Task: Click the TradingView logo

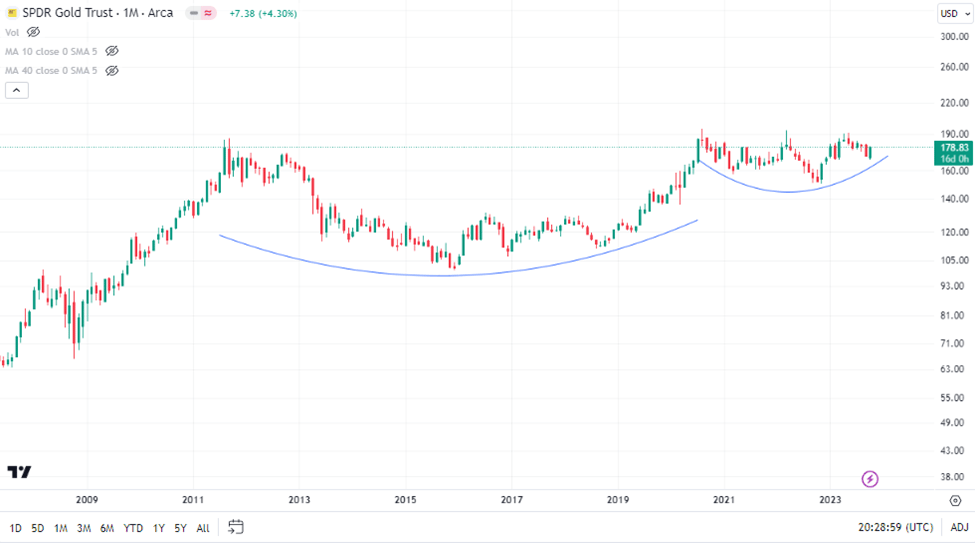Action: click(19, 472)
